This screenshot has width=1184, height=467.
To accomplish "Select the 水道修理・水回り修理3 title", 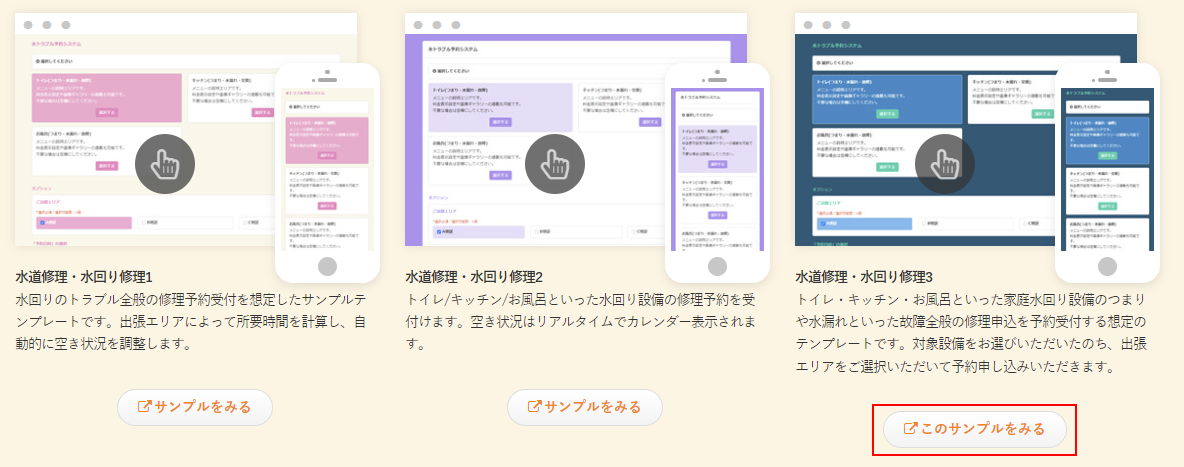I will [864, 276].
